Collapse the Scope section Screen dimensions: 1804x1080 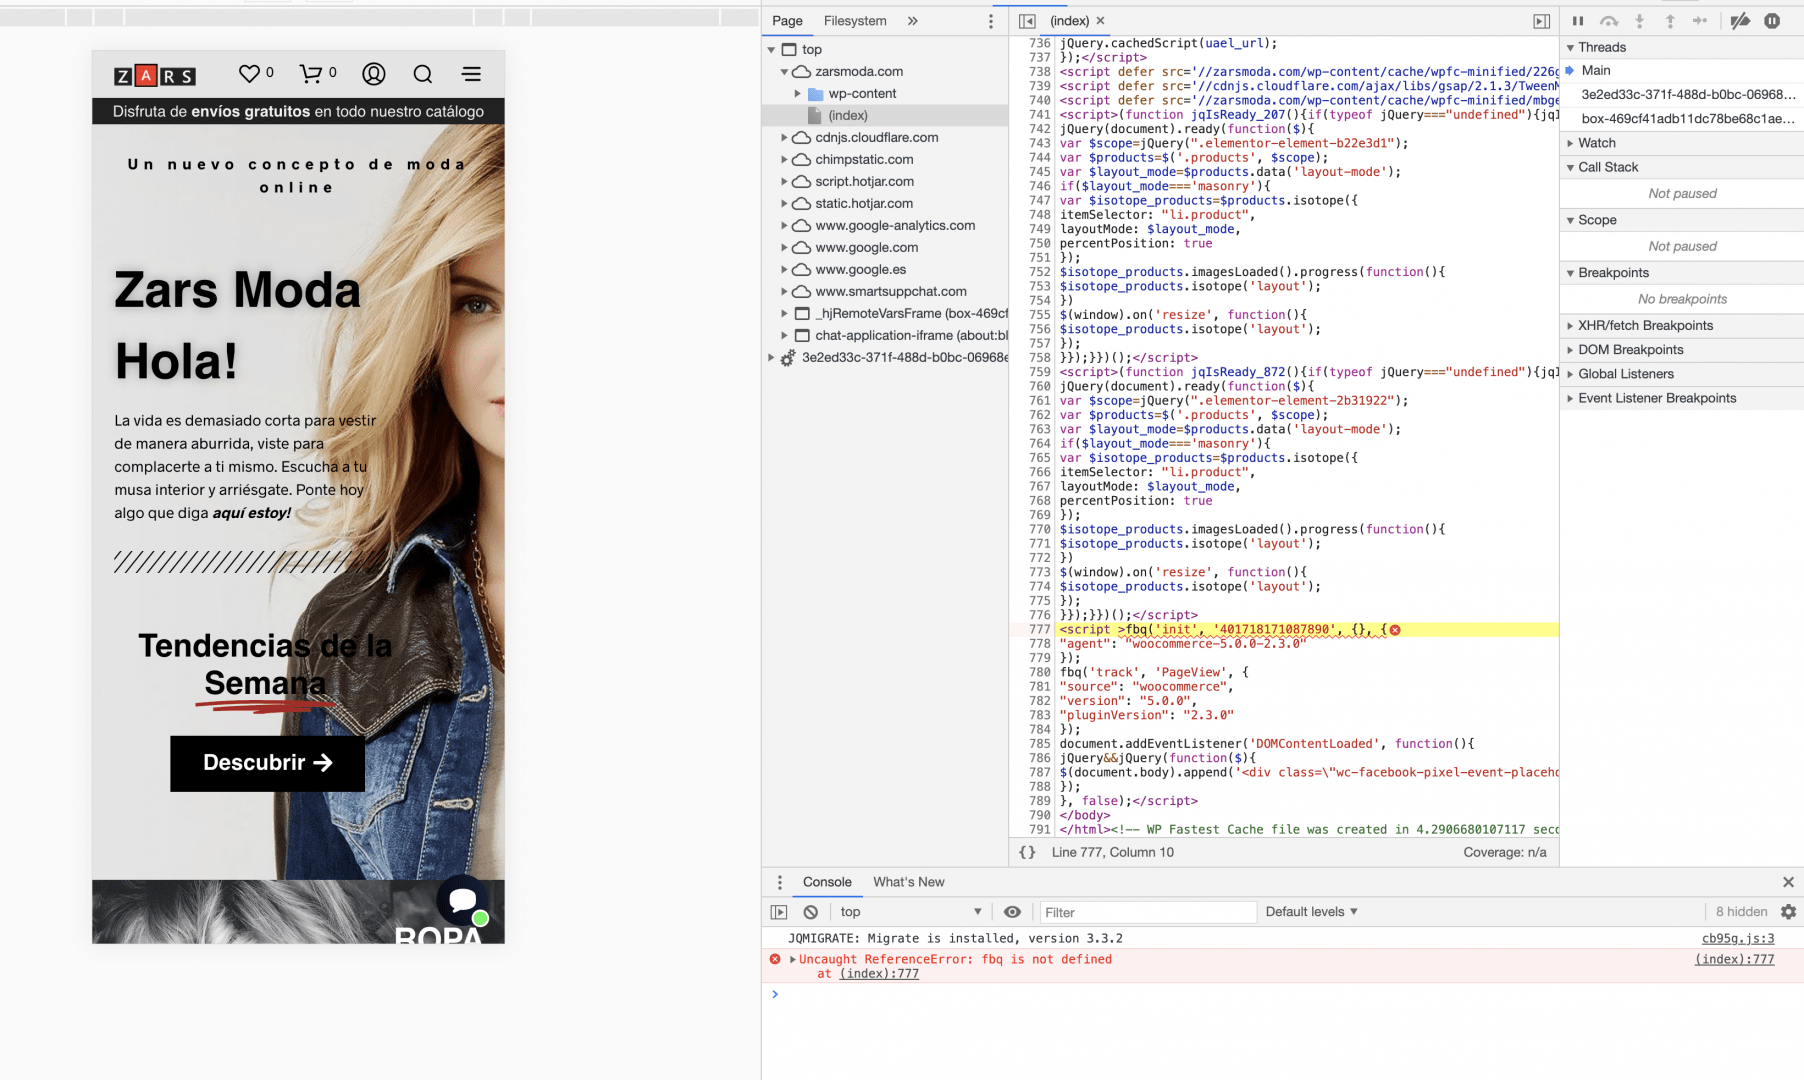(x=1570, y=221)
